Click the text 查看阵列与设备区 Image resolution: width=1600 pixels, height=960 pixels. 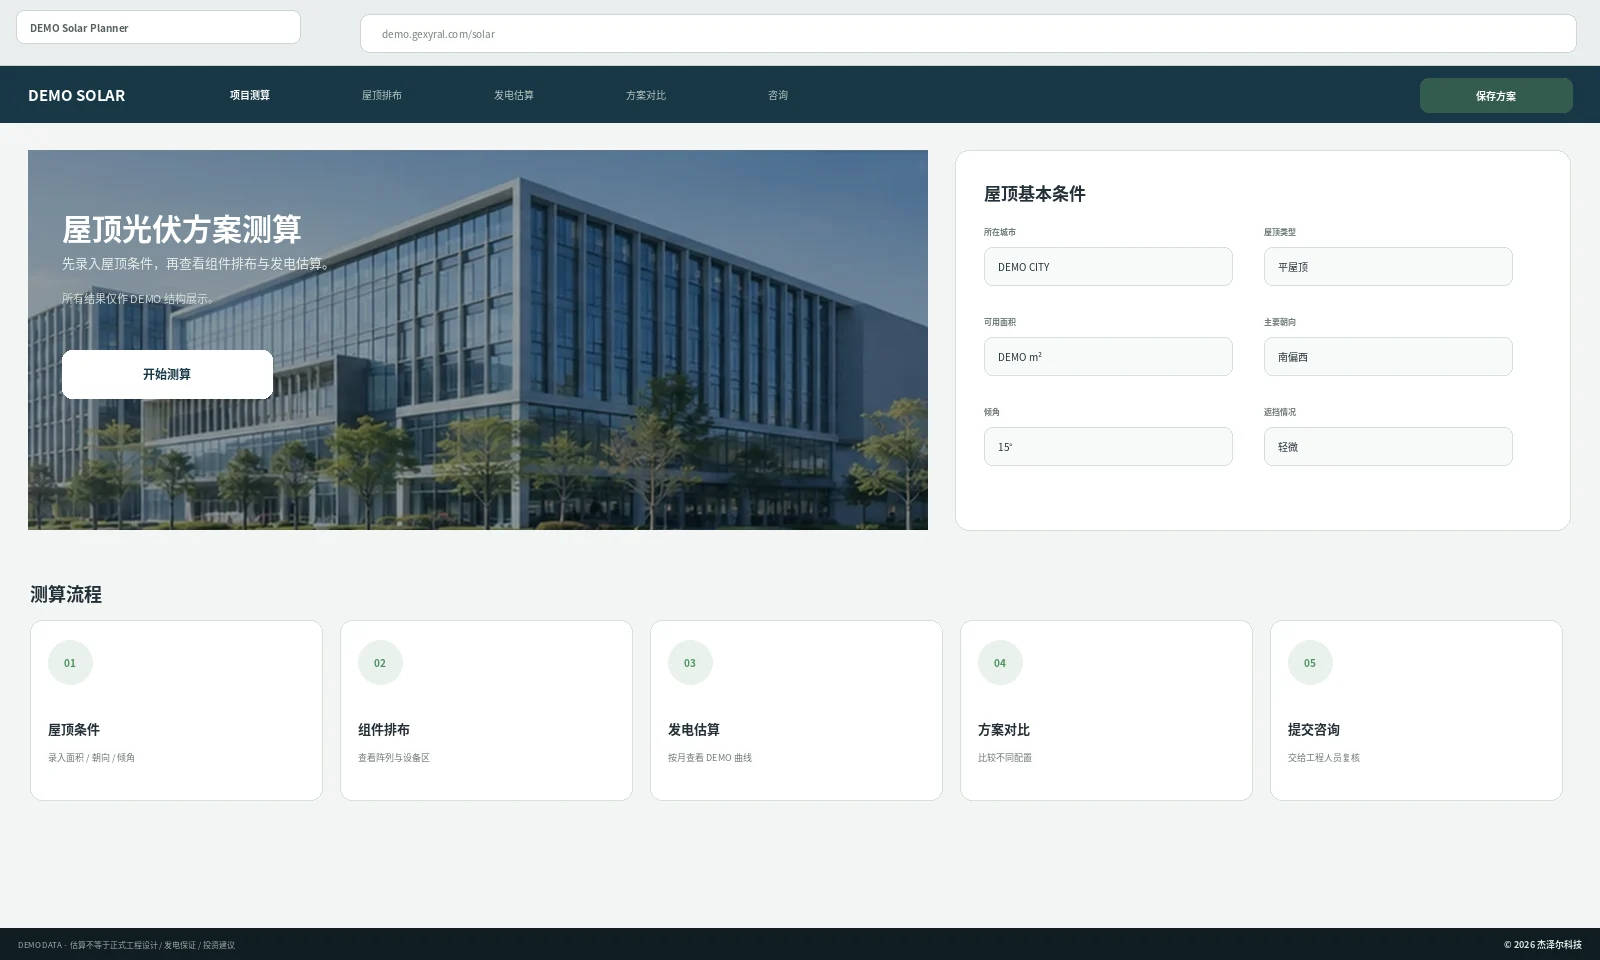pos(394,758)
